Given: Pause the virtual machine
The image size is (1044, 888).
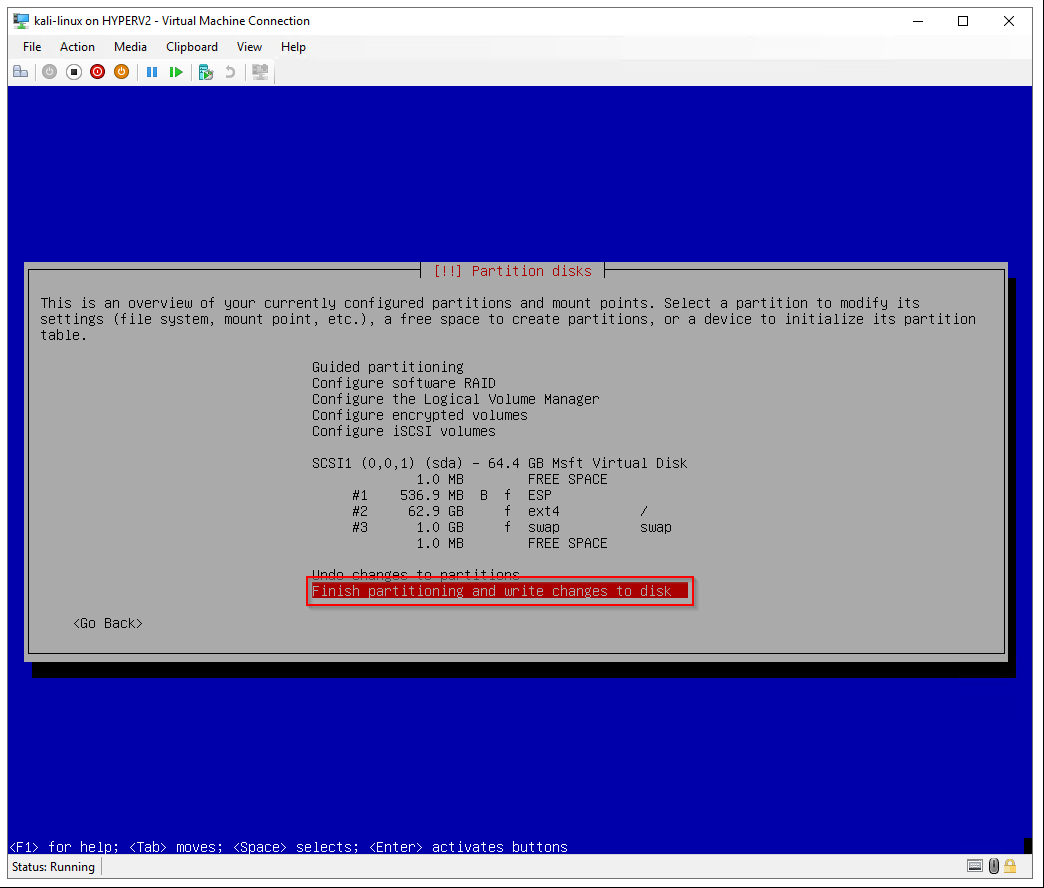Looking at the screenshot, I should [x=152, y=72].
